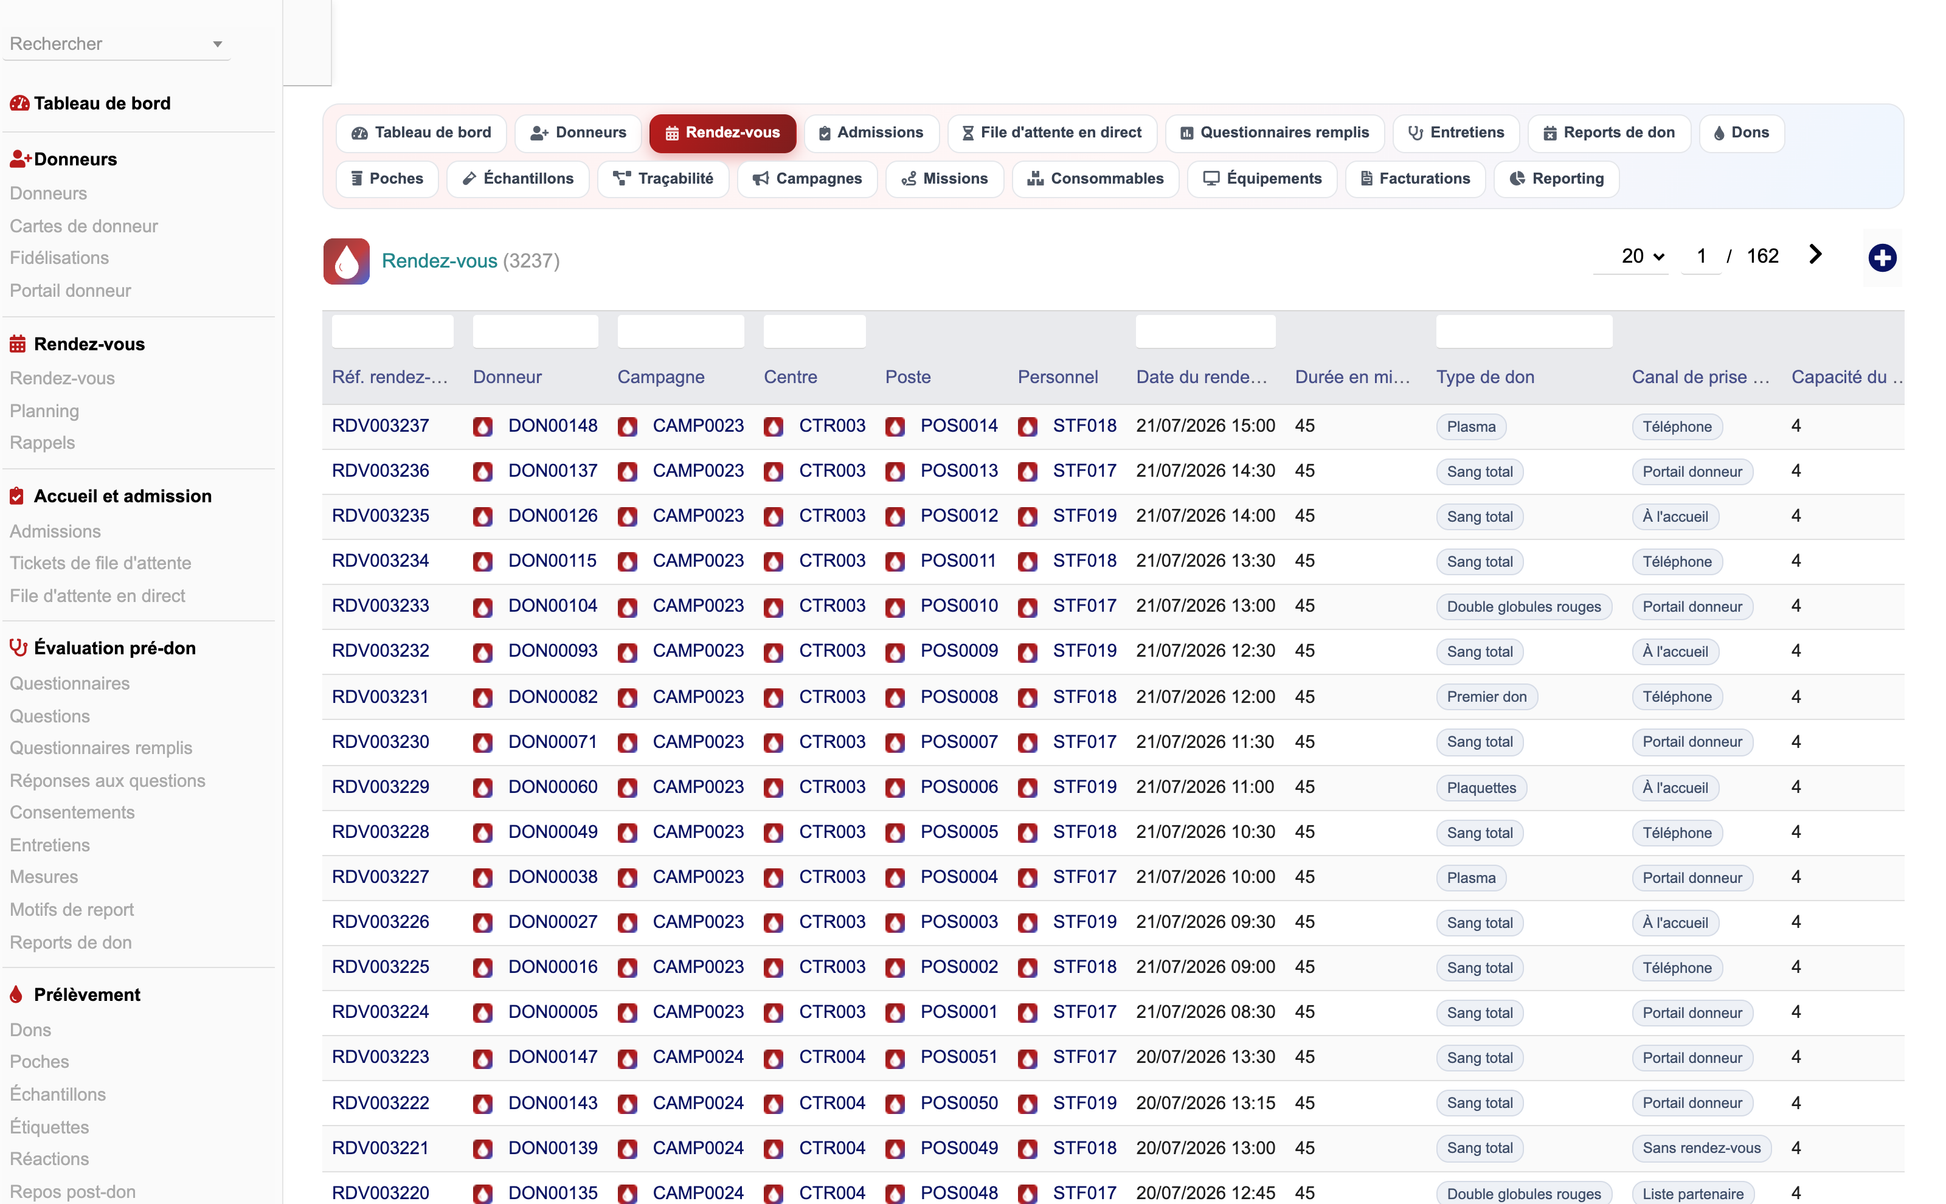Open File d'attente en direct tab
The height and width of the screenshot is (1204, 1946).
point(1052,133)
